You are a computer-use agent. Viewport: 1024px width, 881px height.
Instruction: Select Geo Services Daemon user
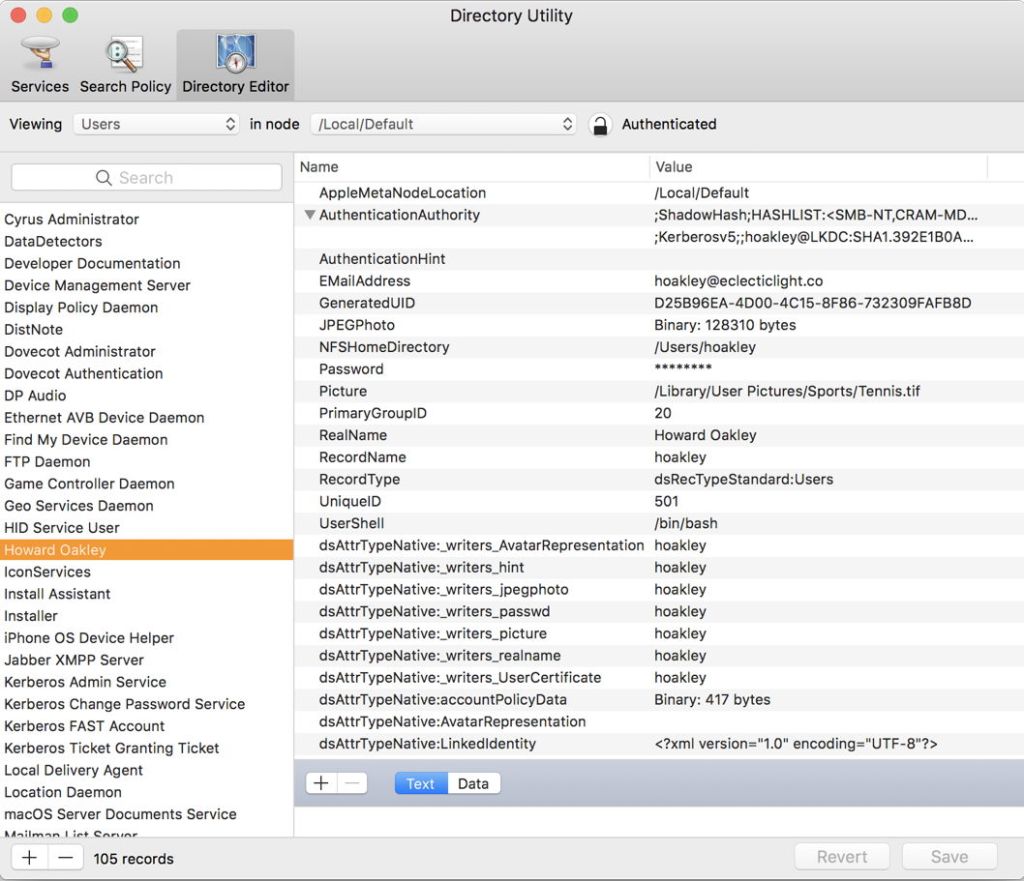(146, 506)
